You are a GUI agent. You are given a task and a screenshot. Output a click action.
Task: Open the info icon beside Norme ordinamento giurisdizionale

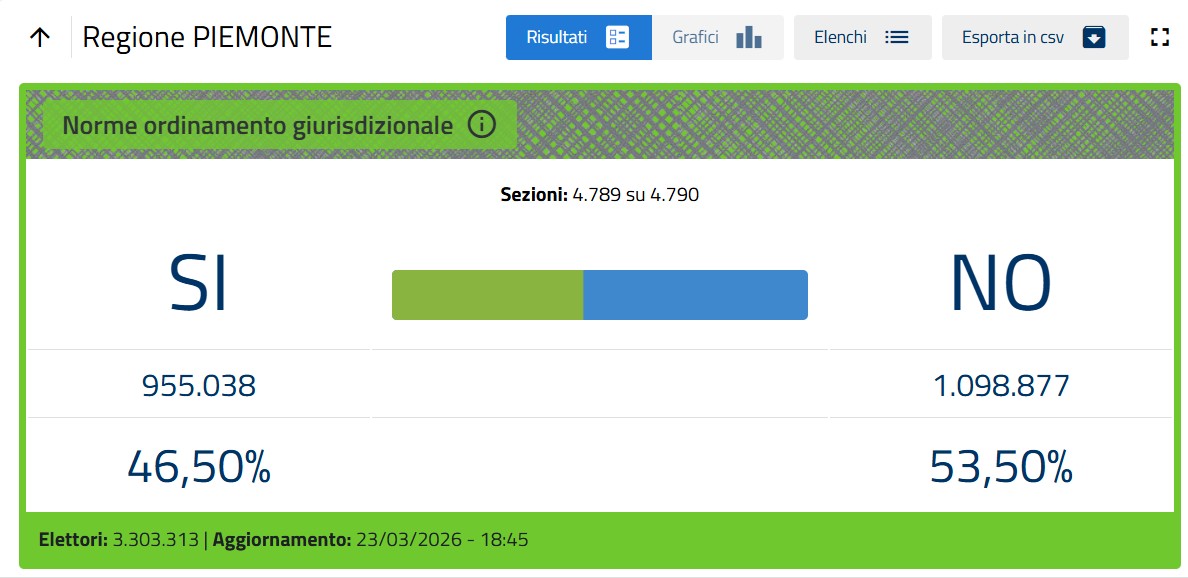click(x=482, y=126)
